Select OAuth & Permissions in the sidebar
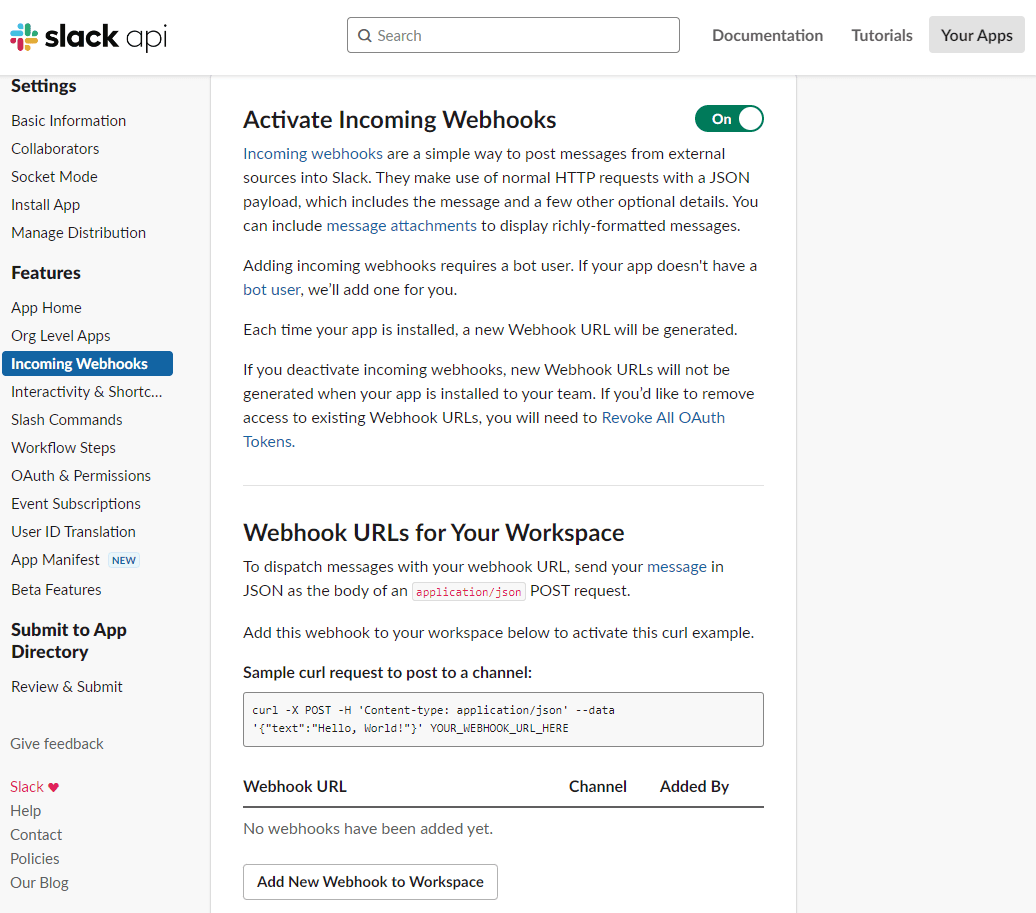 pyautogui.click(x=81, y=476)
